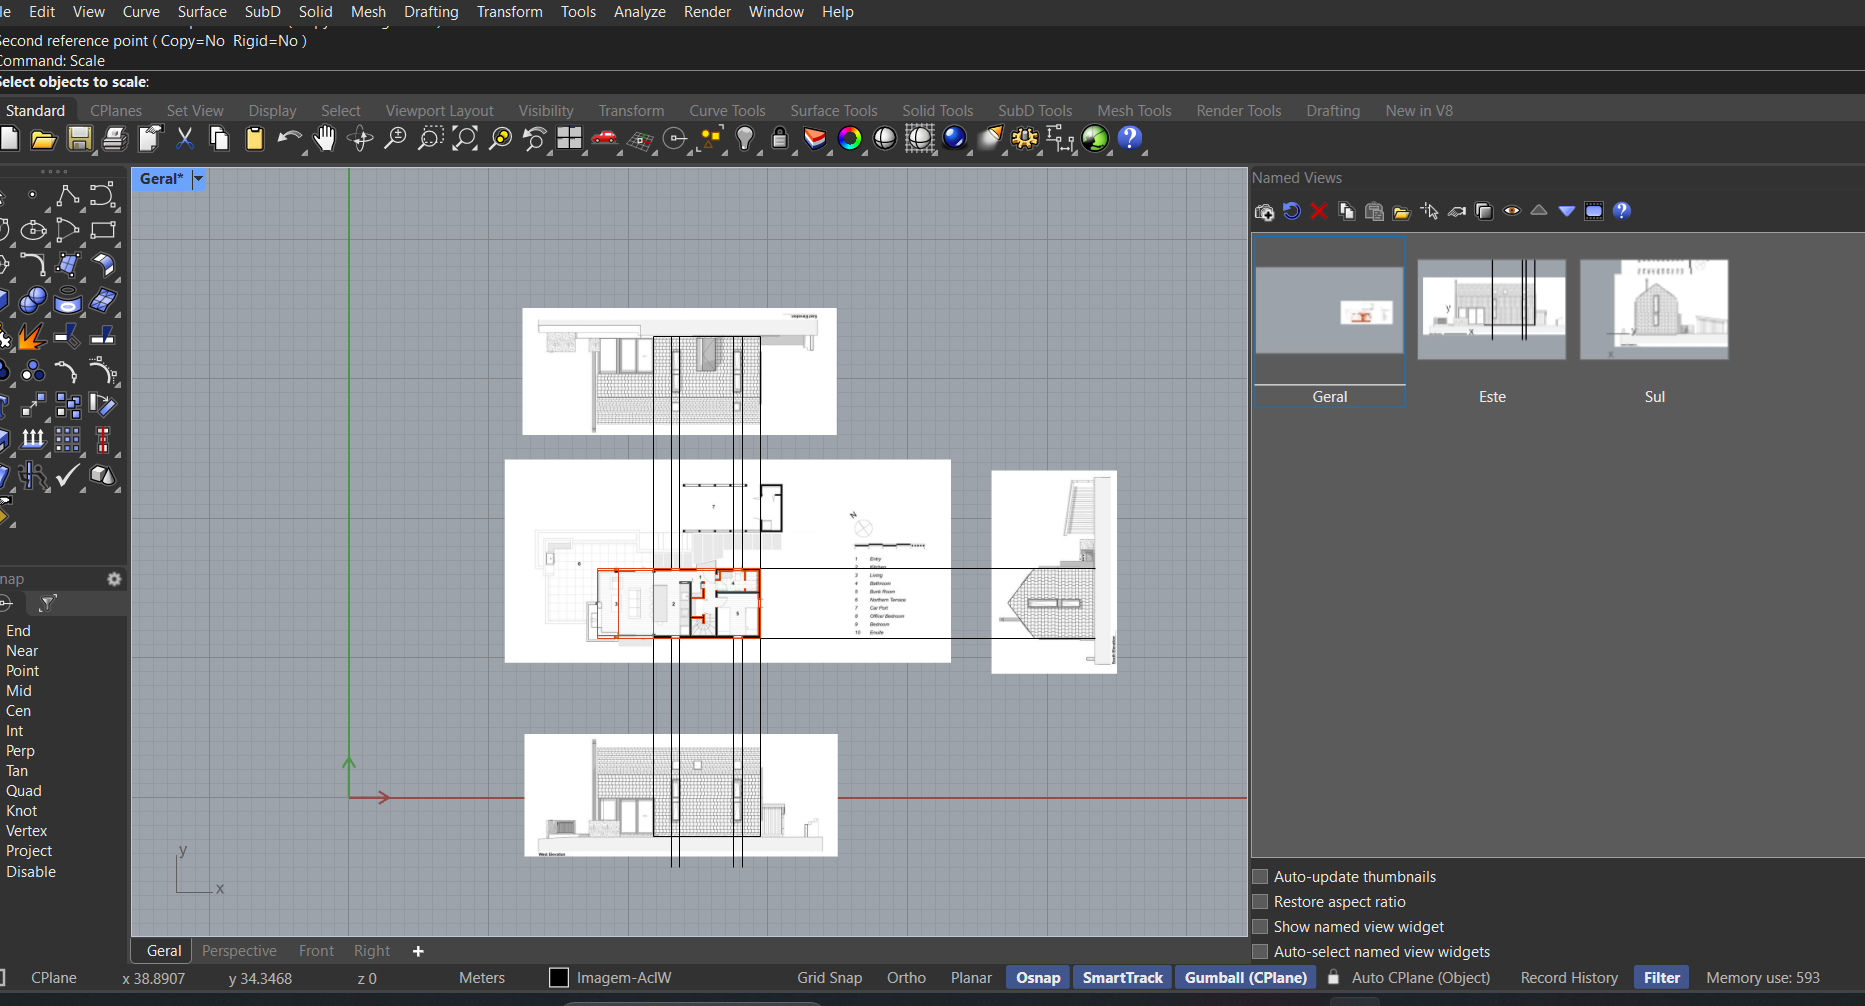Viewport: 1865px width, 1006px height.
Task: Save new named view with camera icon
Action: click(1264, 211)
